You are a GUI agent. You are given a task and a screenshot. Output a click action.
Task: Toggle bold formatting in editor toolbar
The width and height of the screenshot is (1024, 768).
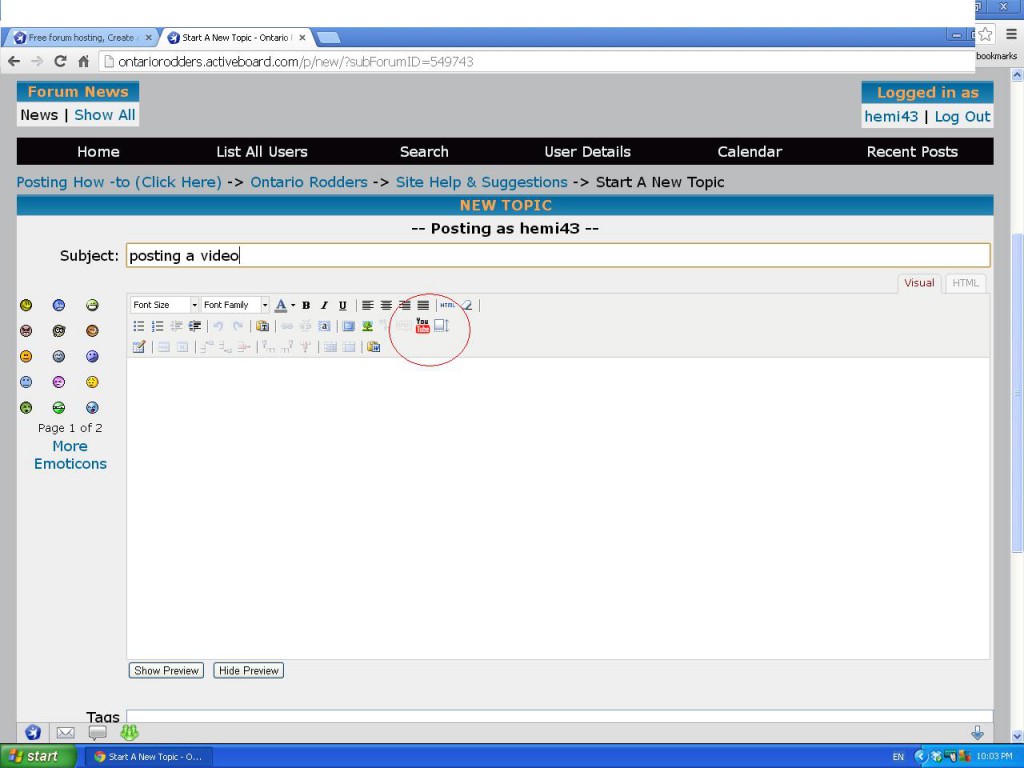(306, 305)
